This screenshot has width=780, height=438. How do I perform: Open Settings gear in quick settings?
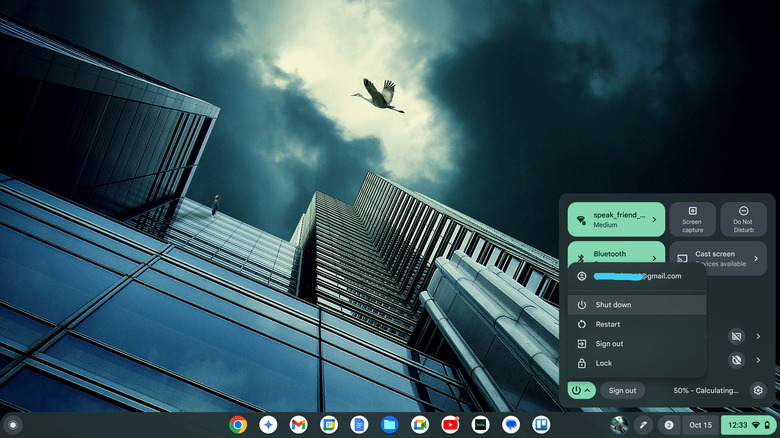[x=758, y=390]
